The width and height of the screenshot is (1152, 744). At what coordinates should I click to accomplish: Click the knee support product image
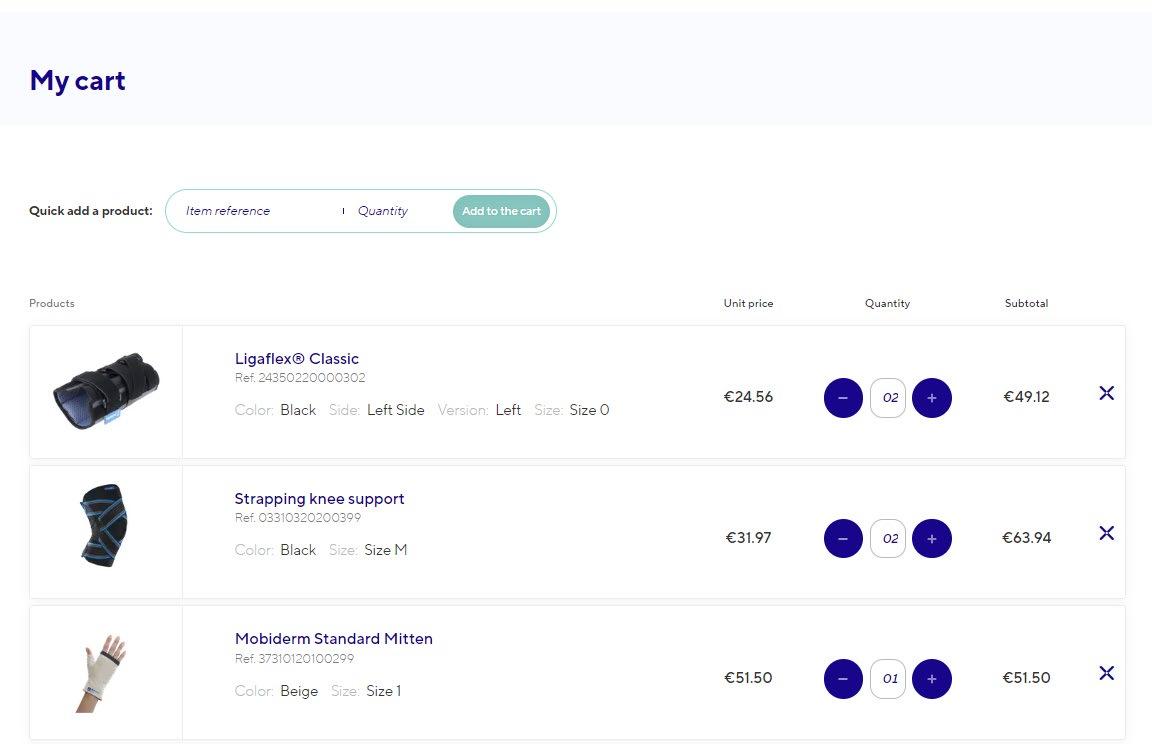104,526
